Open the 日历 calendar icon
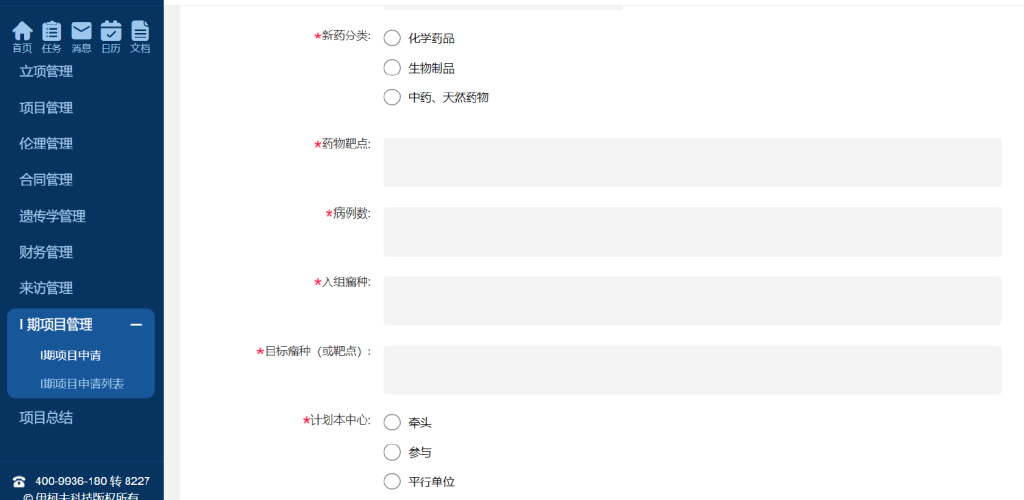1024x500 pixels. point(111,32)
